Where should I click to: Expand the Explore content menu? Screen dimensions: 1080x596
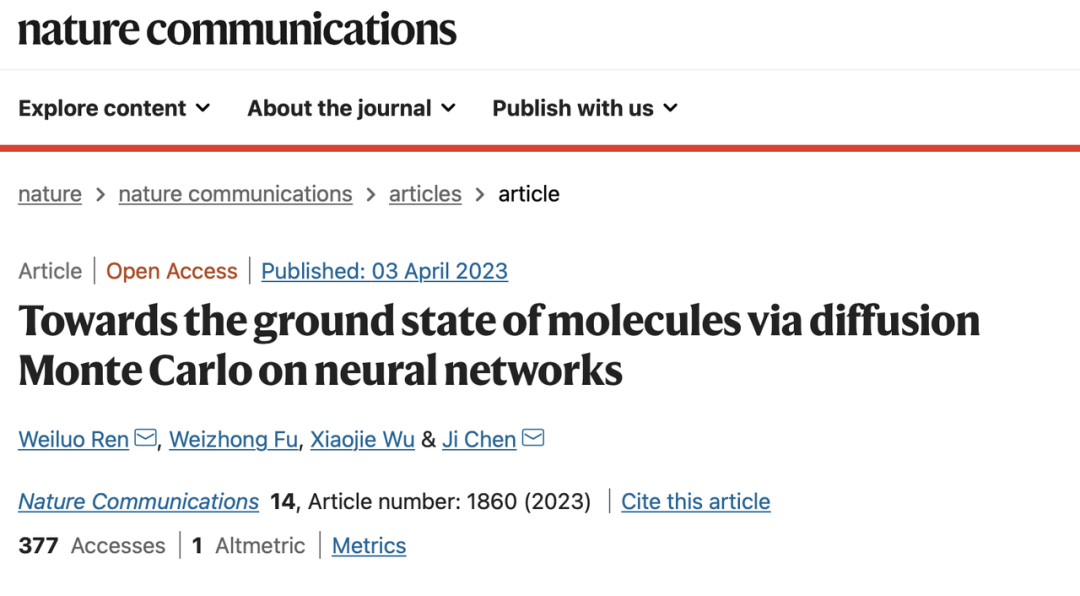click(x=114, y=108)
